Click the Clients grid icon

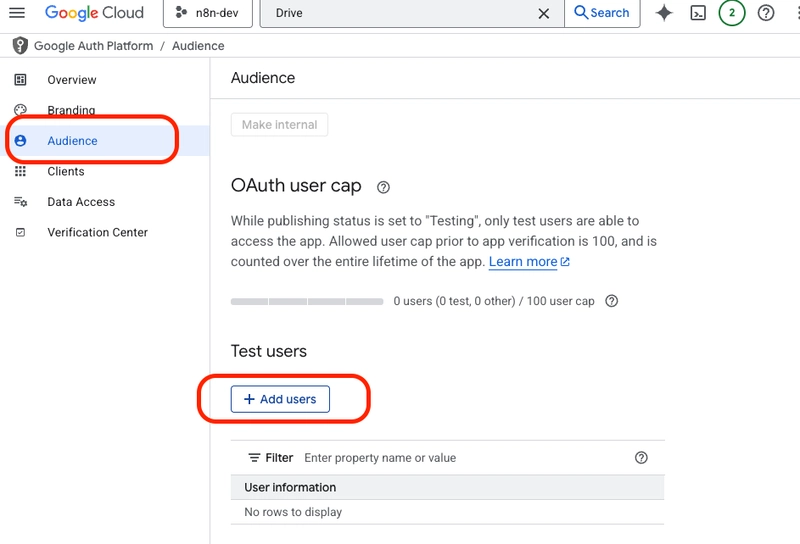(20, 171)
